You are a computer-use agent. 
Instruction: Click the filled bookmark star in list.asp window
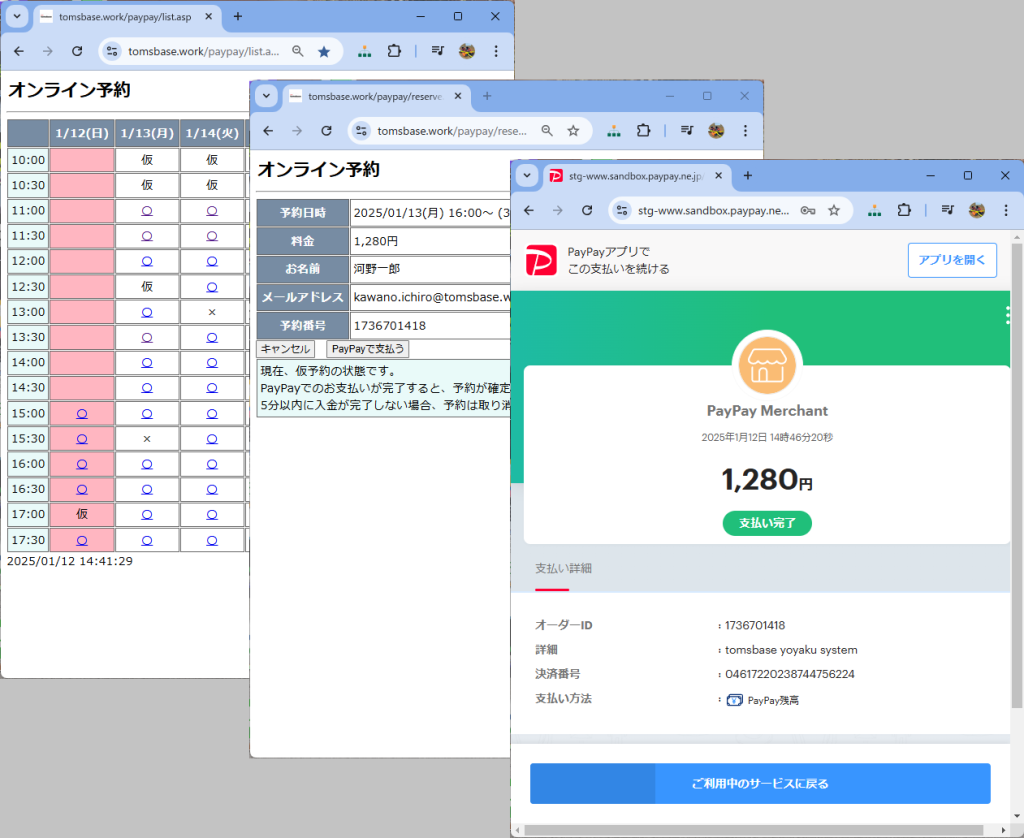[x=324, y=51]
